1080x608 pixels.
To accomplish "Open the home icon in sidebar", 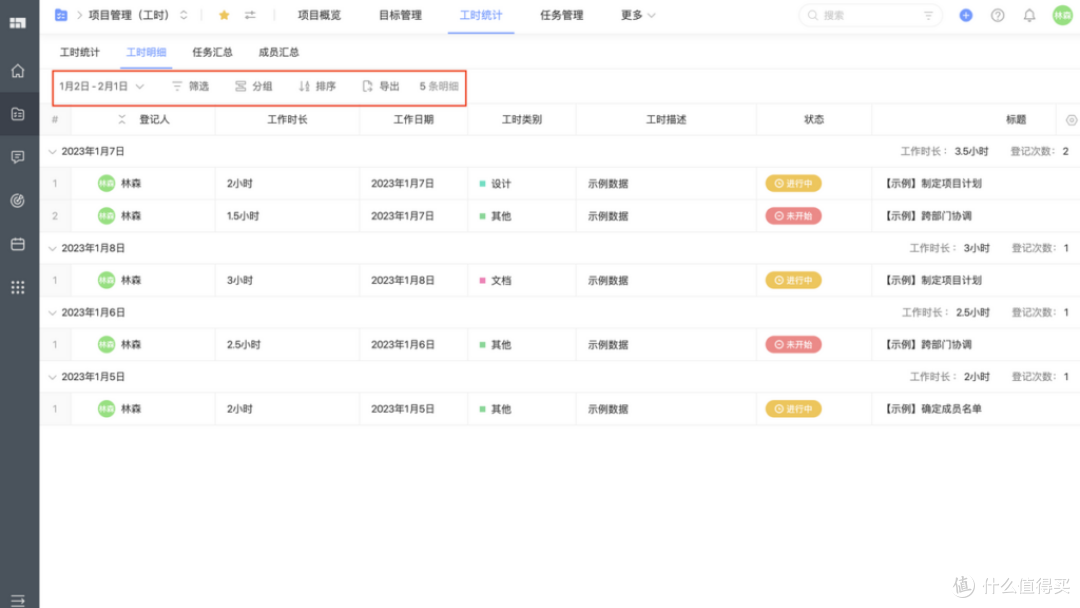I will click(18, 71).
